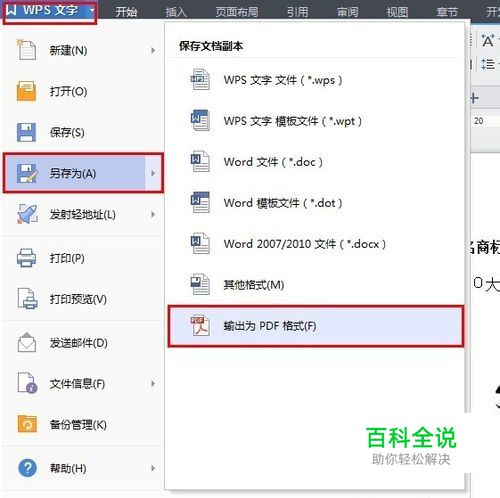Save as WPS 文字 模板文件 (*.wpt)
The height and width of the screenshot is (498, 500).
pyautogui.click(x=315, y=121)
